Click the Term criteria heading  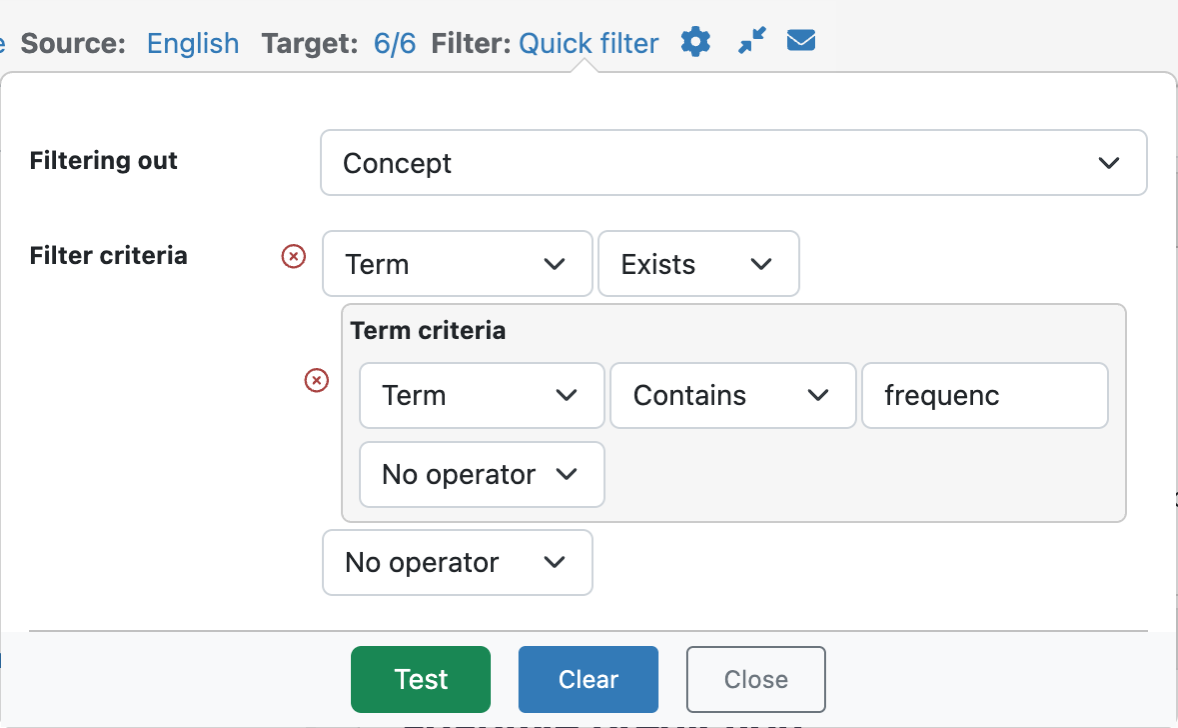pyautogui.click(x=428, y=331)
